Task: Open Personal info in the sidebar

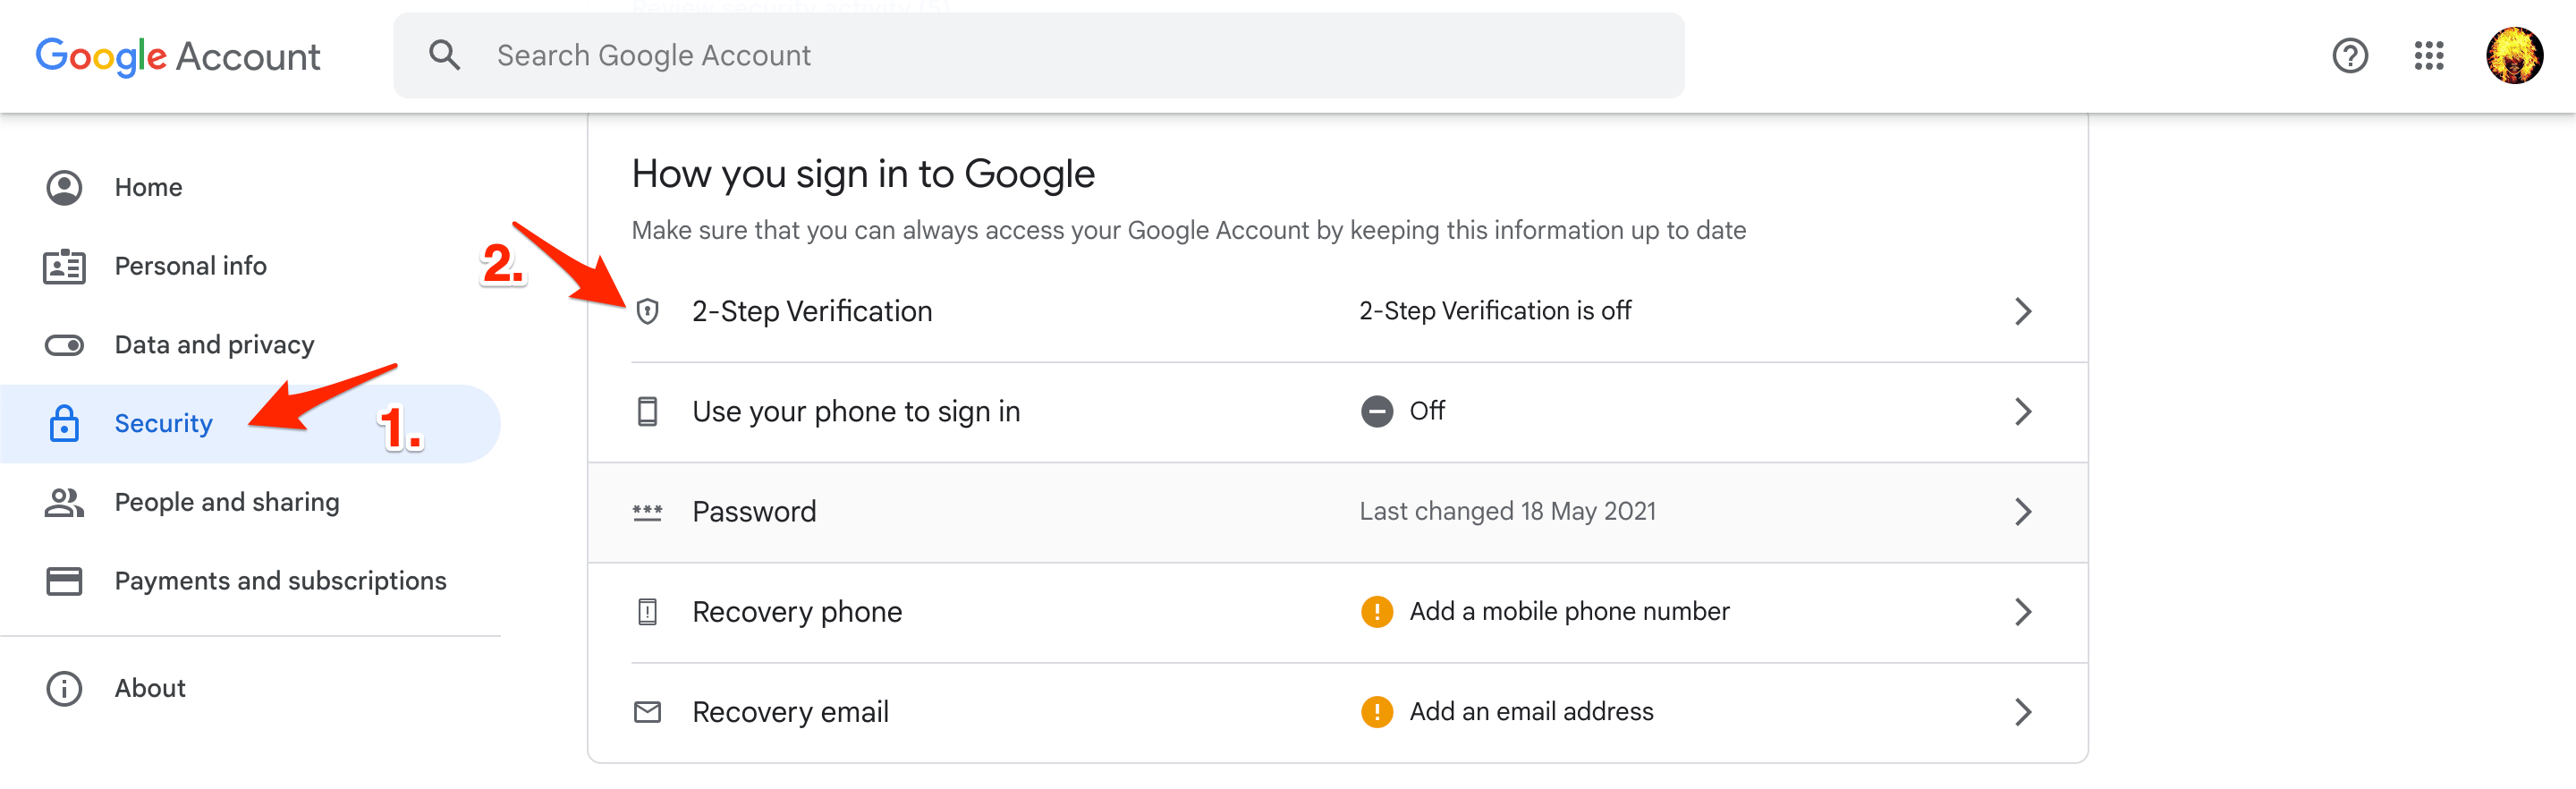Action: pyautogui.click(x=250, y=266)
